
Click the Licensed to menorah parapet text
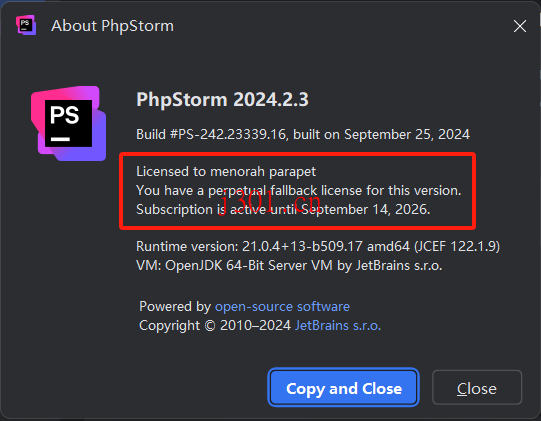pyautogui.click(x=226, y=172)
